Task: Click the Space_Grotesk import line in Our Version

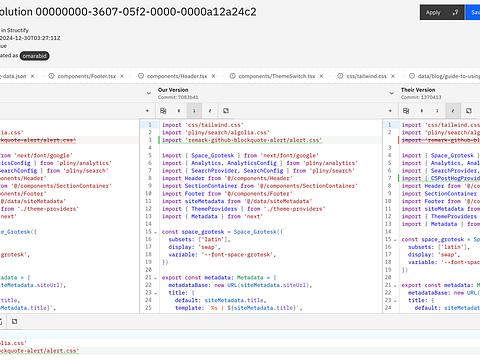Action: tap(240, 155)
